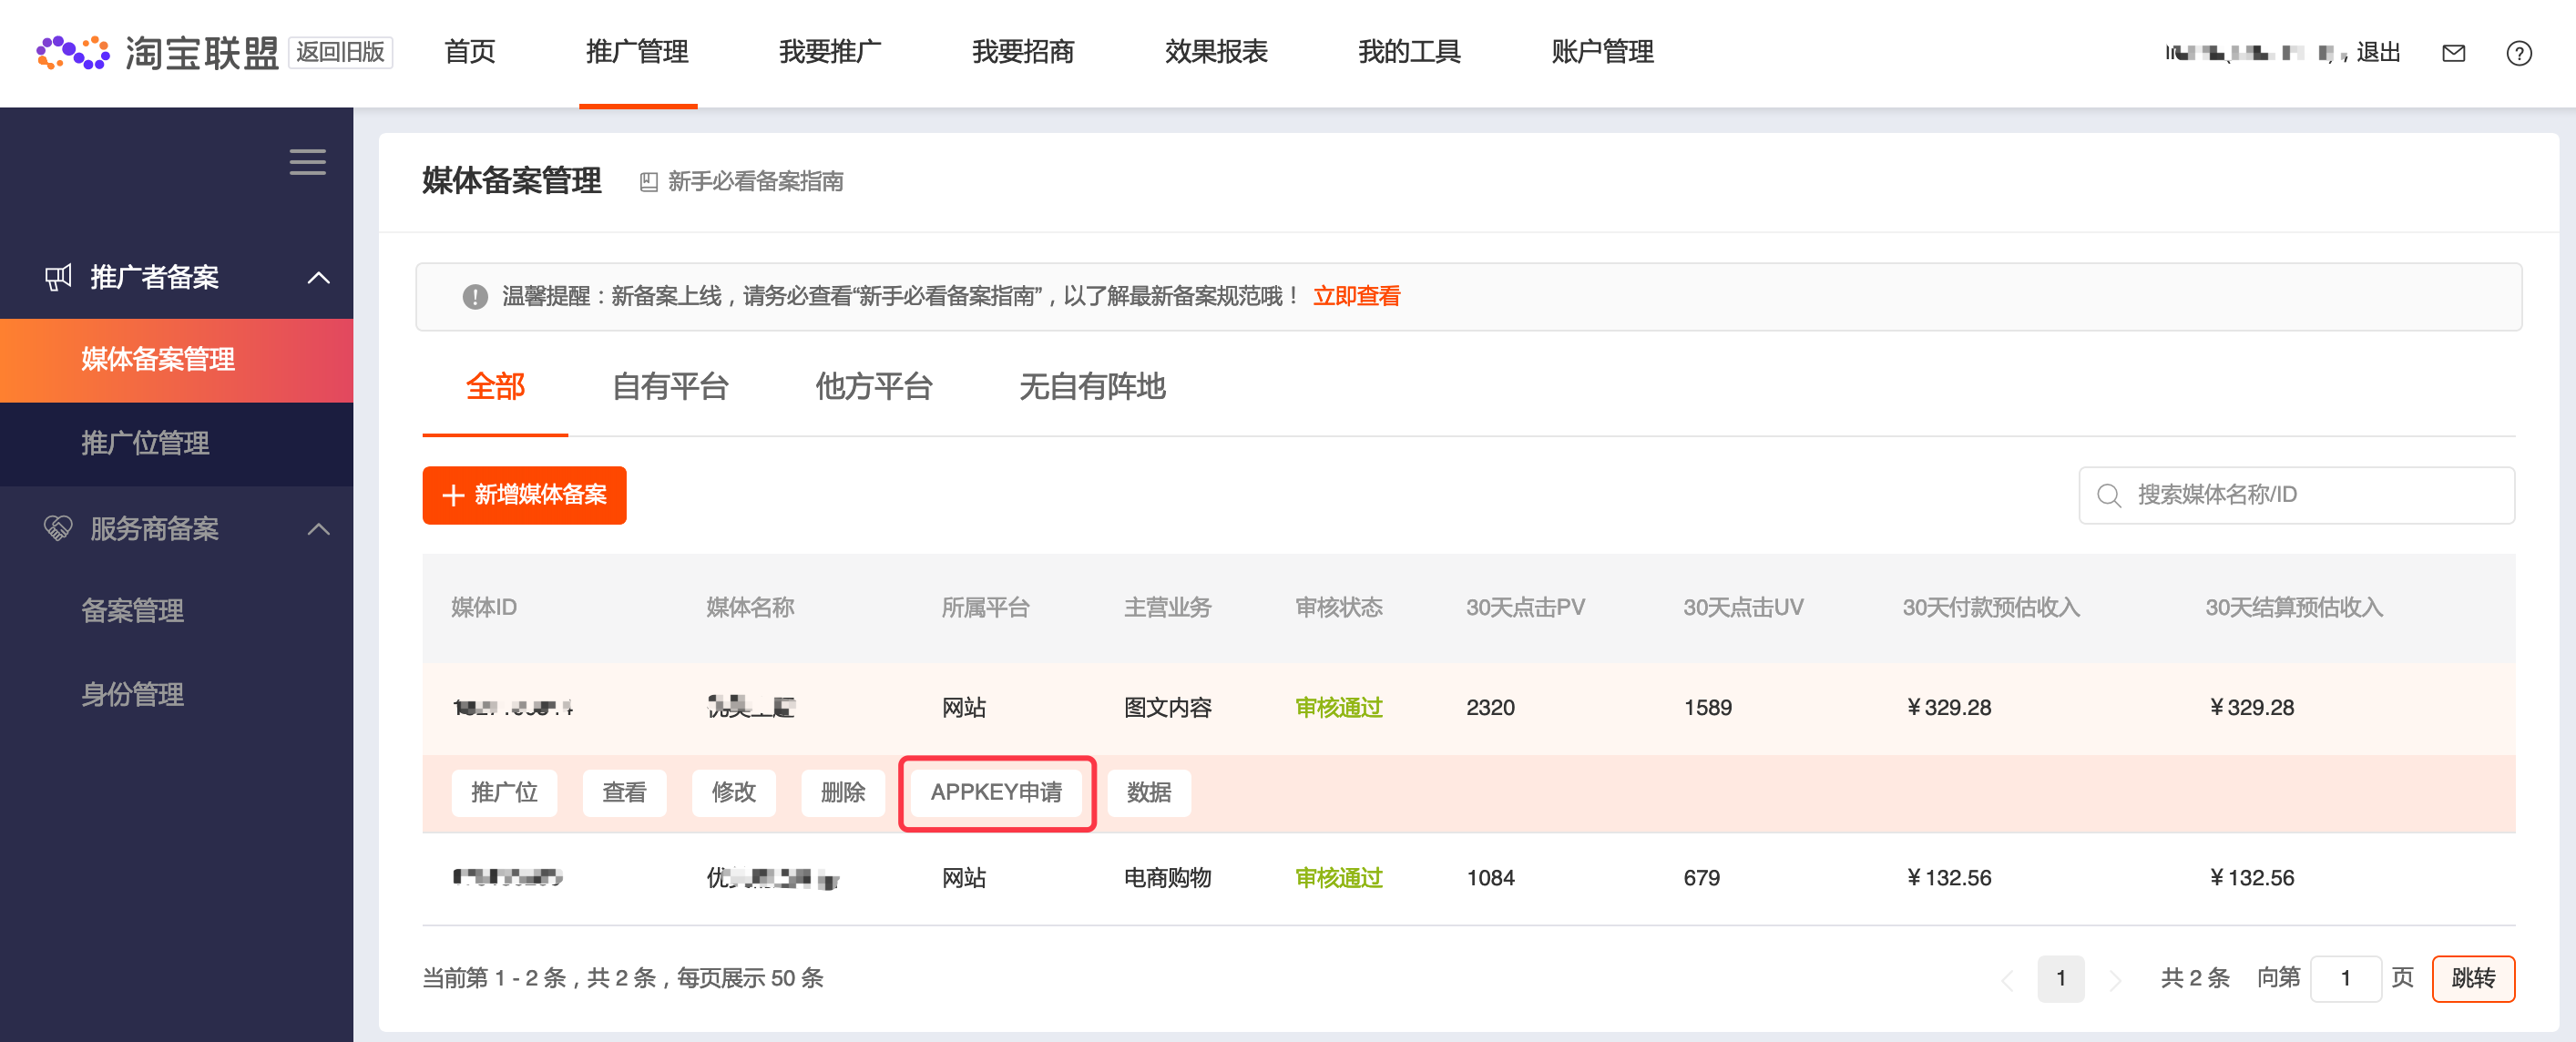
Task: Switch to the 自有平台 tab
Action: click(x=670, y=387)
